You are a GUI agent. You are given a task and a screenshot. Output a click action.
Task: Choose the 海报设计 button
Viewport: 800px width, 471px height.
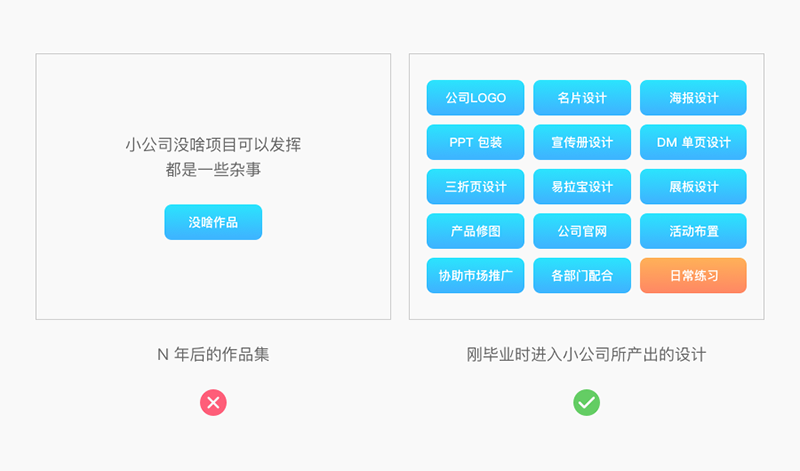coord(693,98)
